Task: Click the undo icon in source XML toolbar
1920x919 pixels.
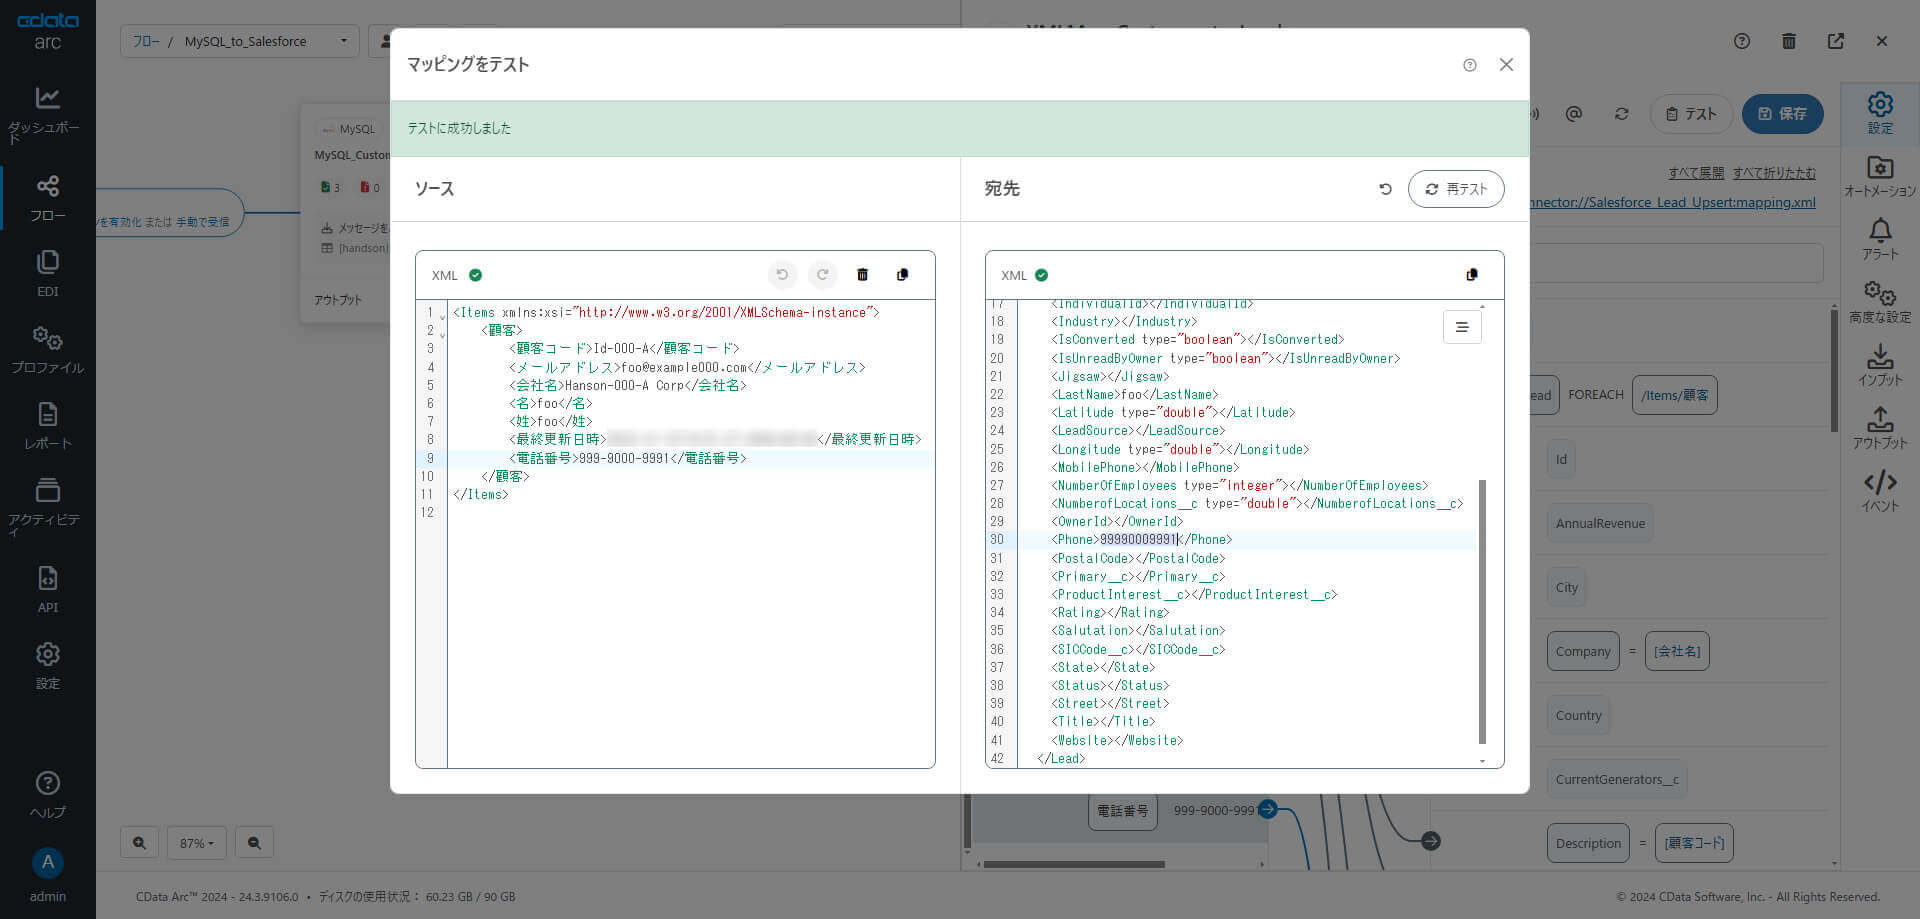Action: pyautogui.click(x=782, y=275)
